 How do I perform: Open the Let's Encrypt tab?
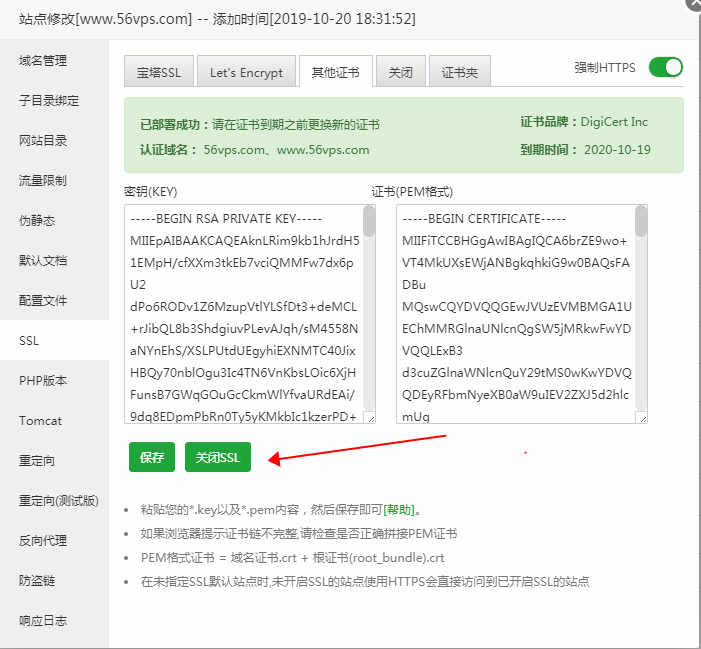click(x=246, y=72)
